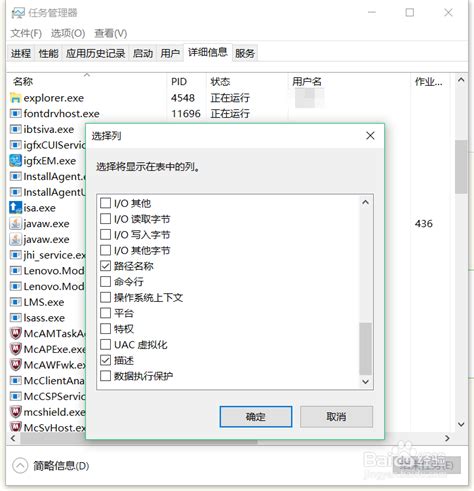
Task: Click the column list scroll up arrow
Action: (365, 203)
